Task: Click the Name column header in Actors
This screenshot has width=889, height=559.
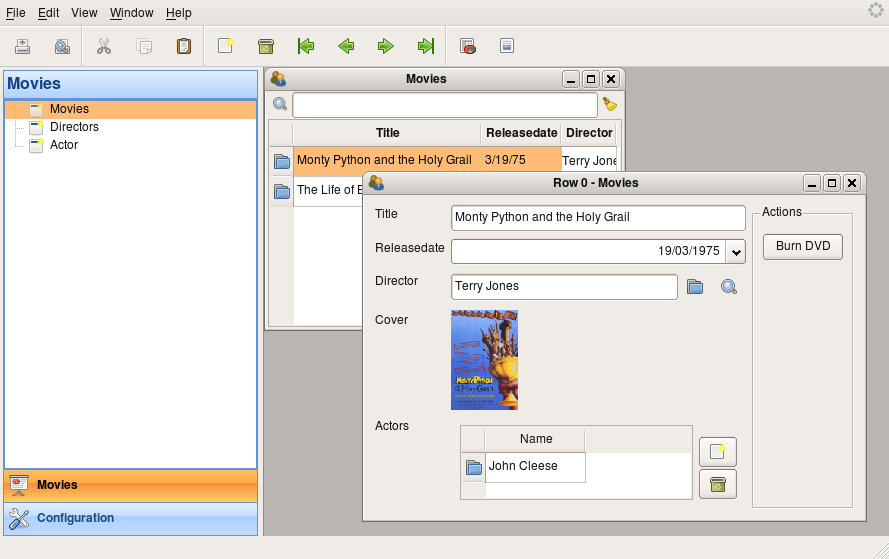Action: 535,439
